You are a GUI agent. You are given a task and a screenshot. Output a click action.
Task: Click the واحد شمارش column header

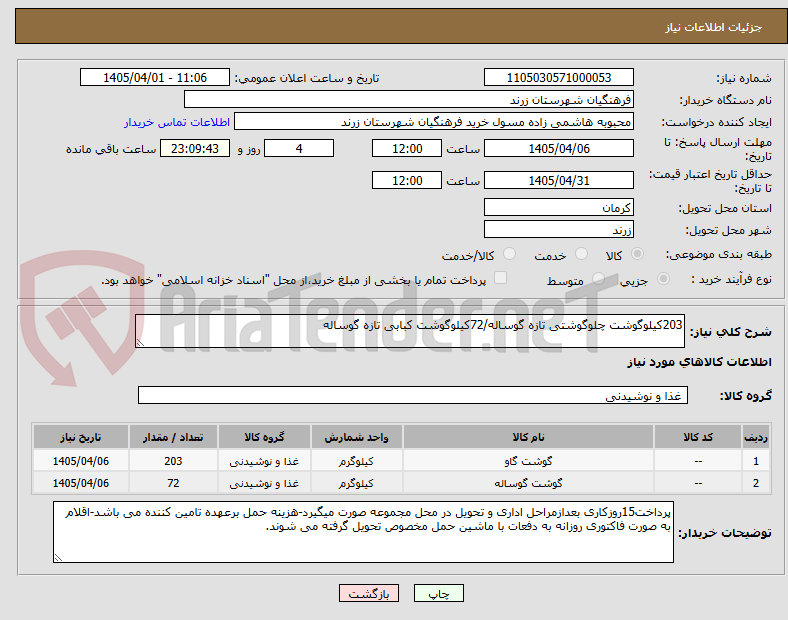[356, 437]
